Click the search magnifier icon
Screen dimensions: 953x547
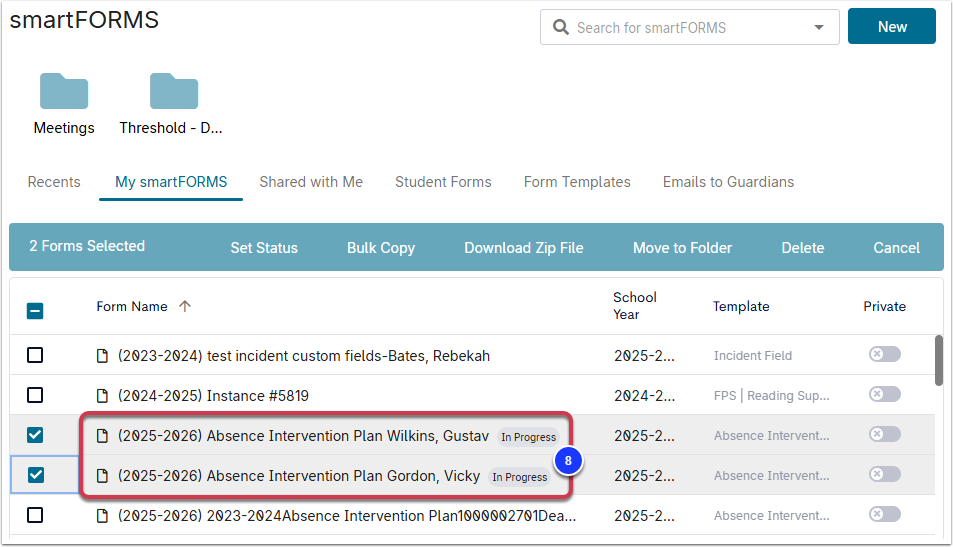tap(560, 27)
